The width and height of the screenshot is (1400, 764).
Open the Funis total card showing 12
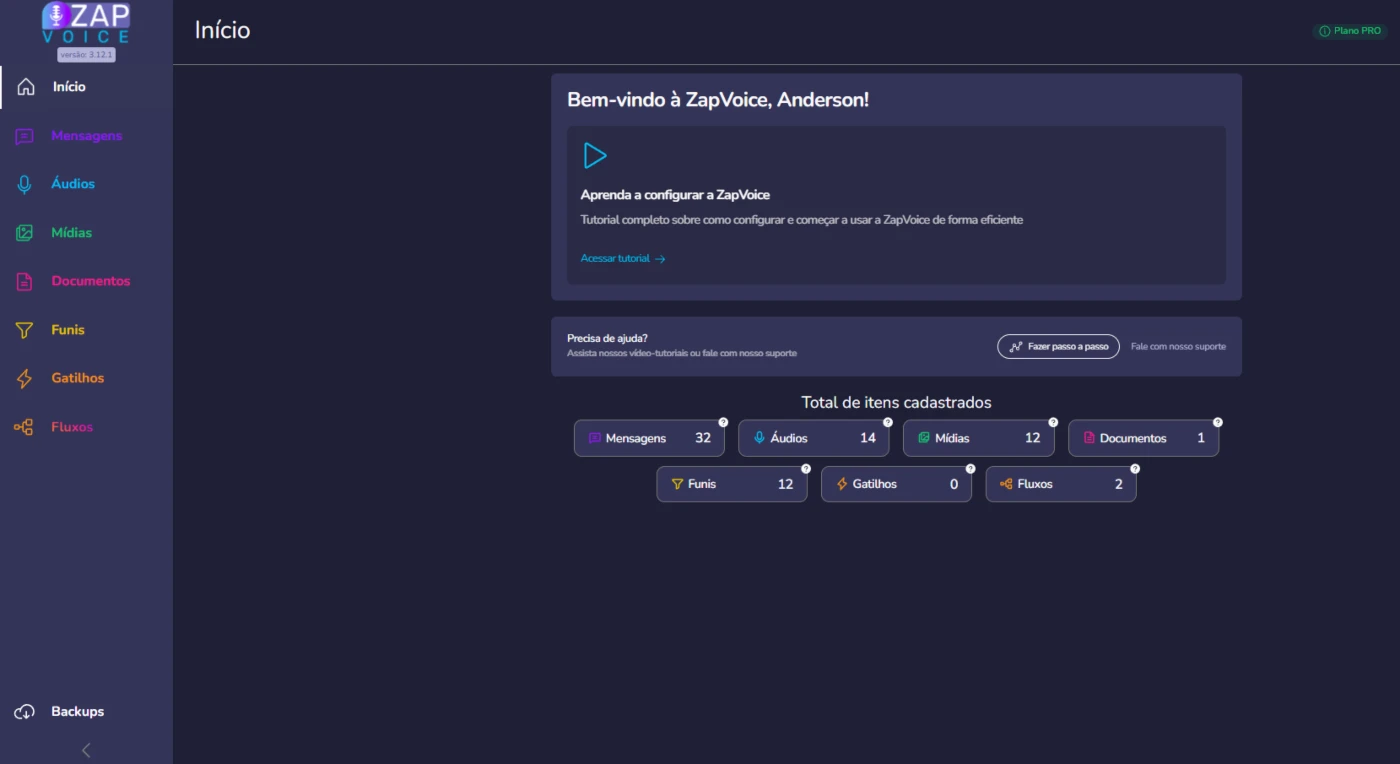(732, 484)
